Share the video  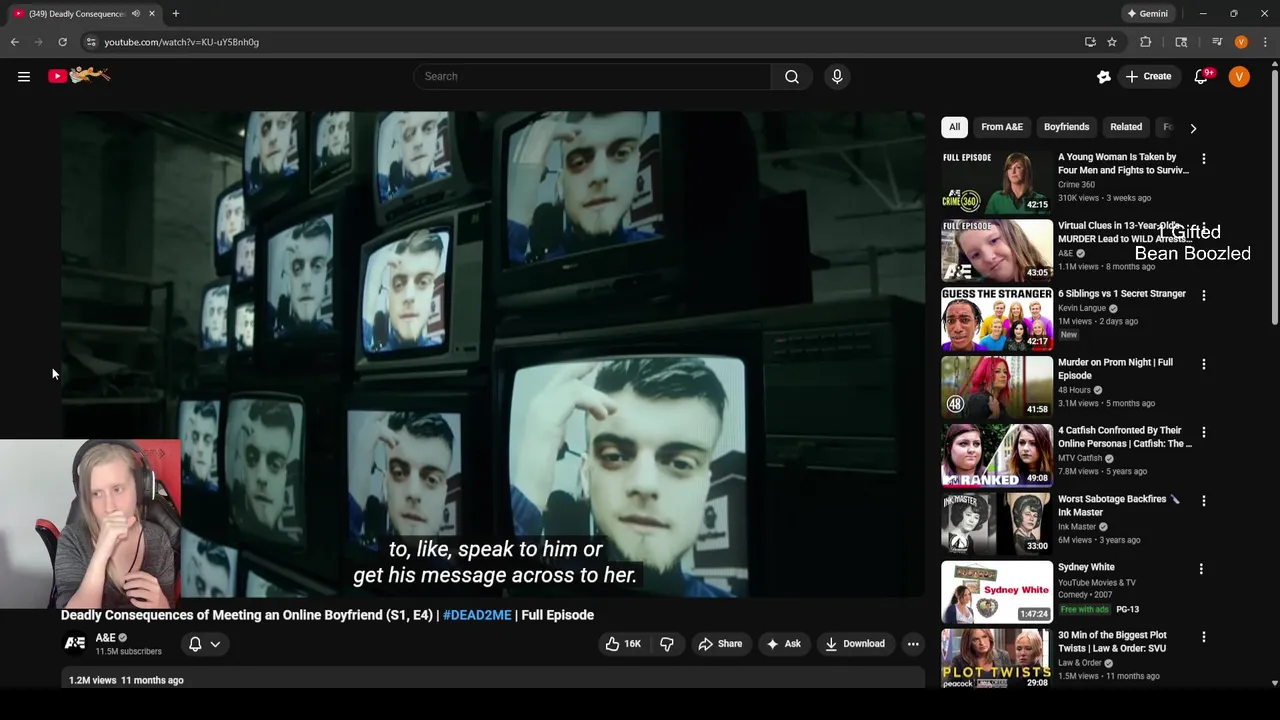720,644
